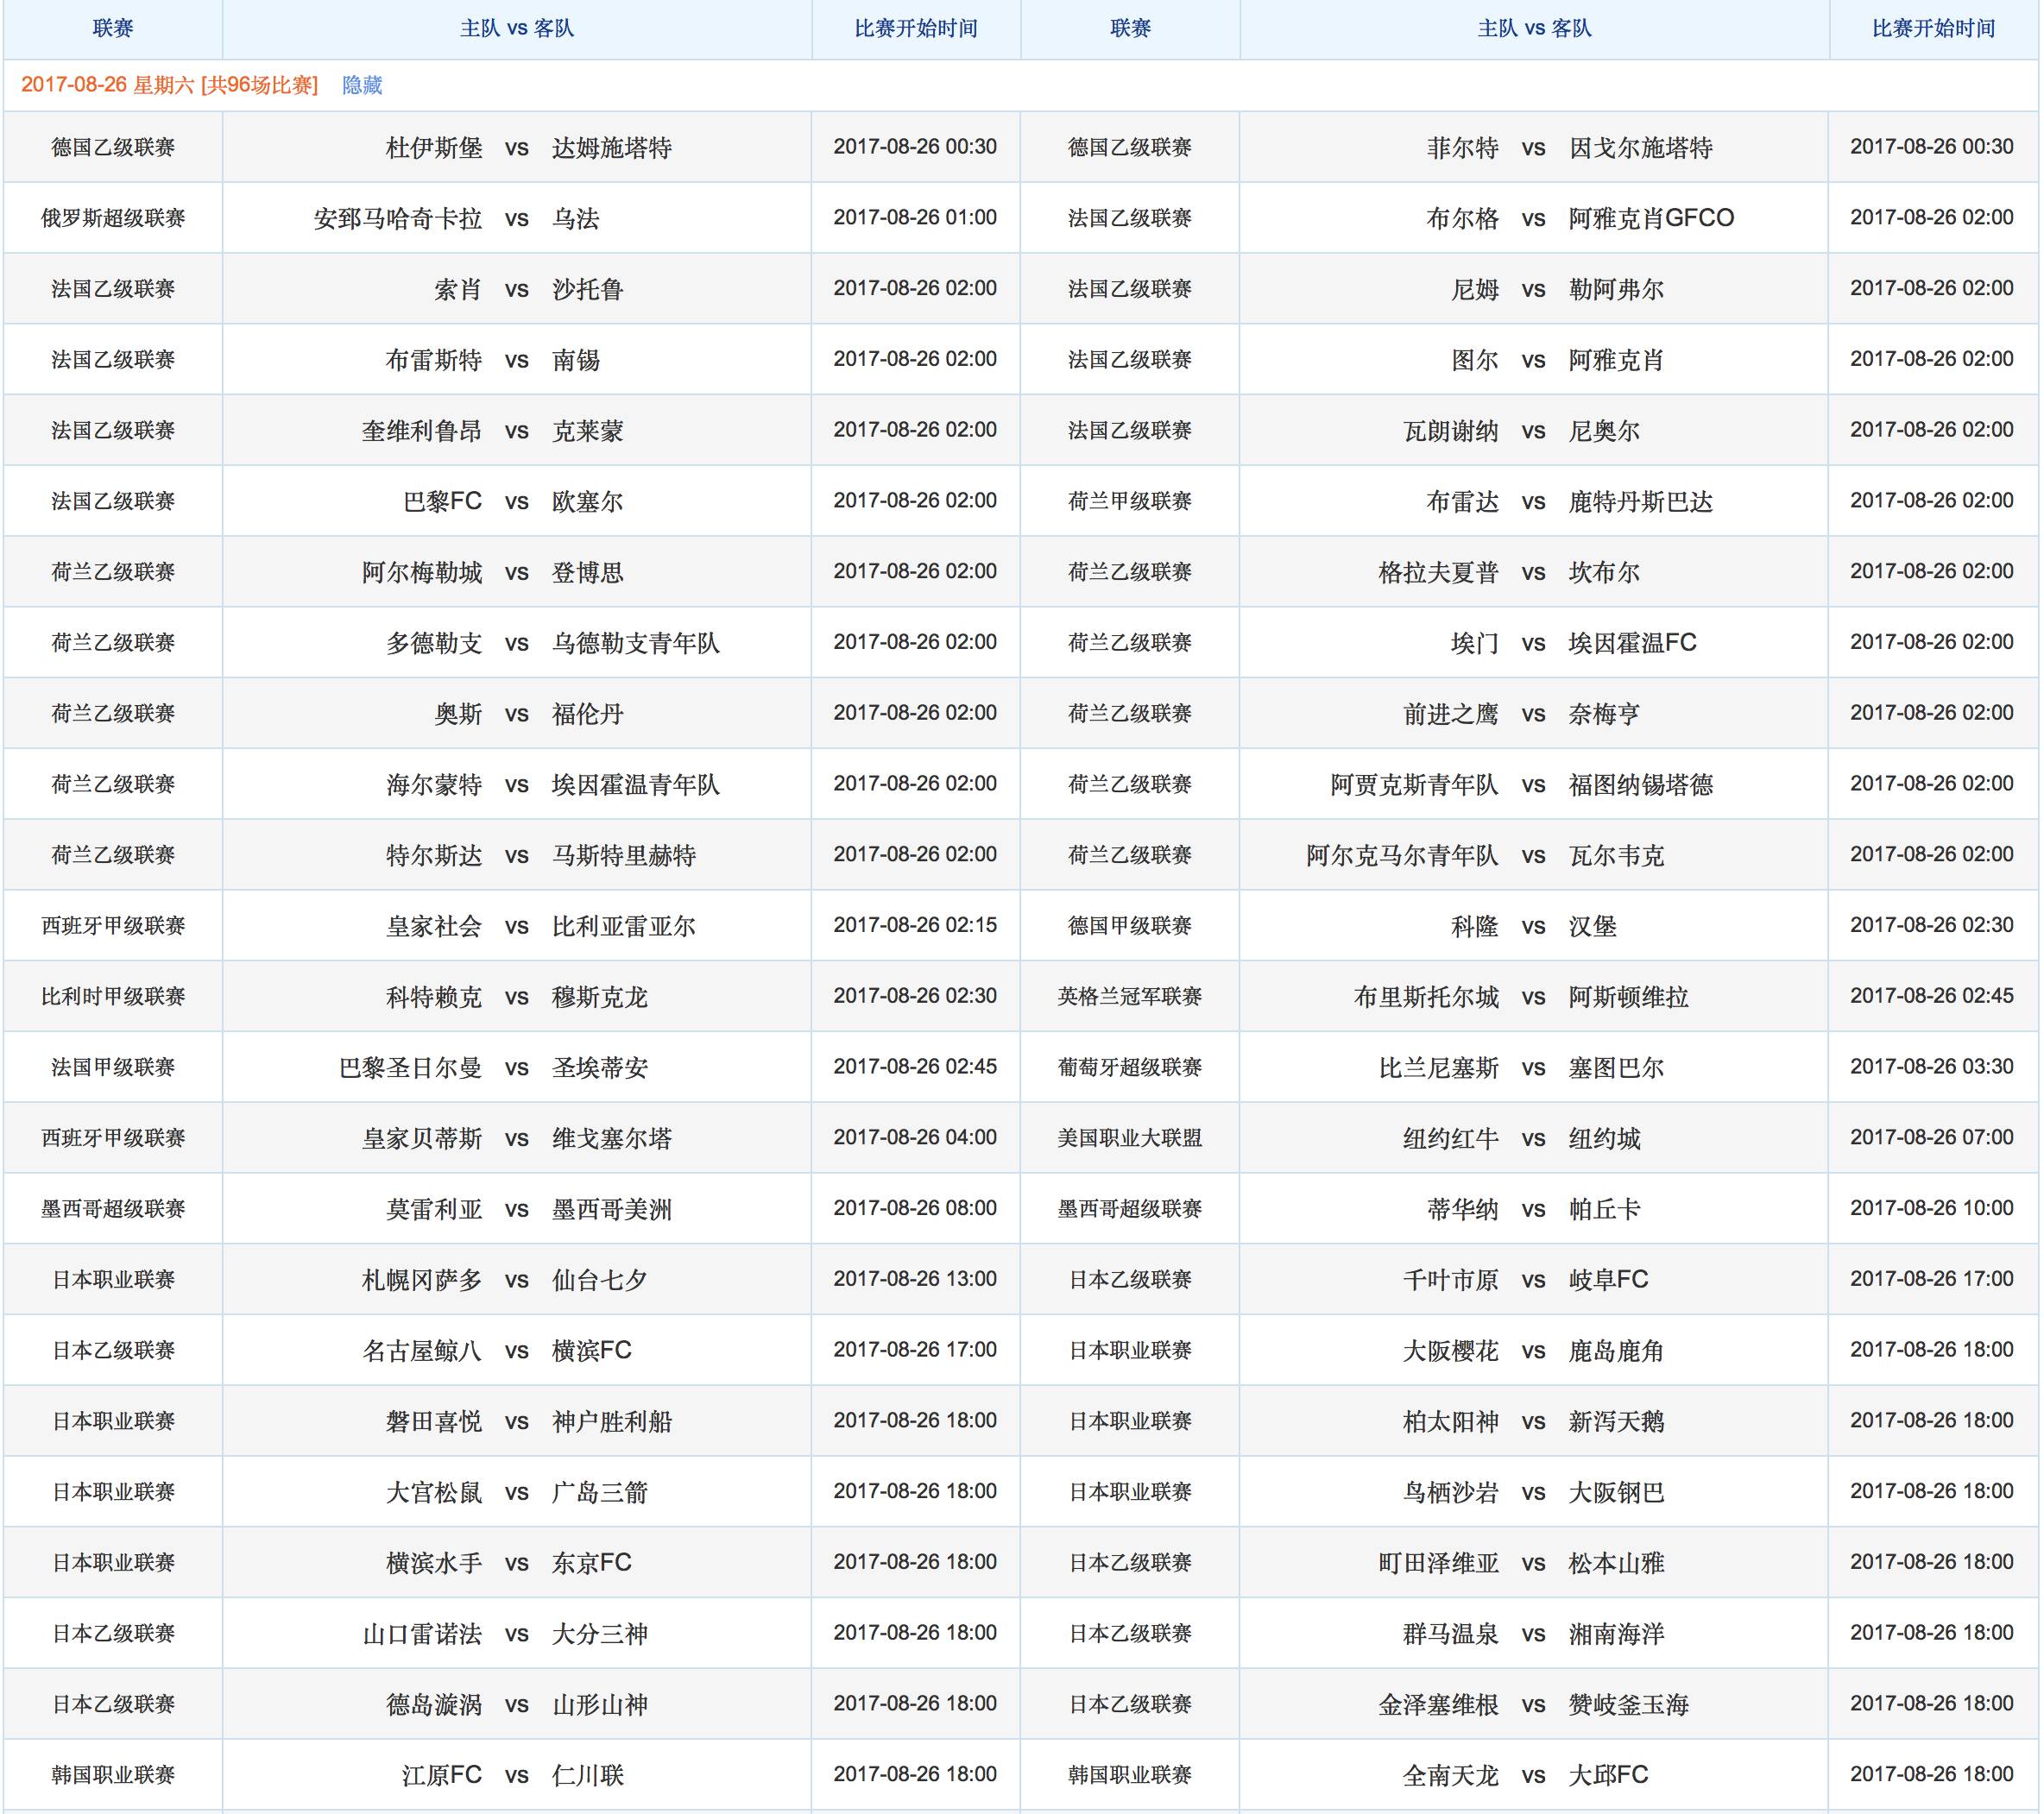Click 英格兰冠军联赛 league cell
This screenshot has width=2044, height=1814.
pos(1130,997)
